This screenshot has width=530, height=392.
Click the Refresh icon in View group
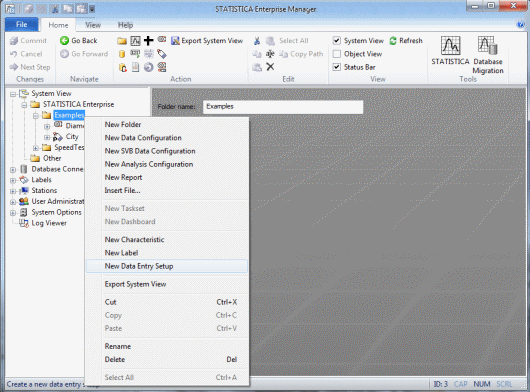click(393, 41)
